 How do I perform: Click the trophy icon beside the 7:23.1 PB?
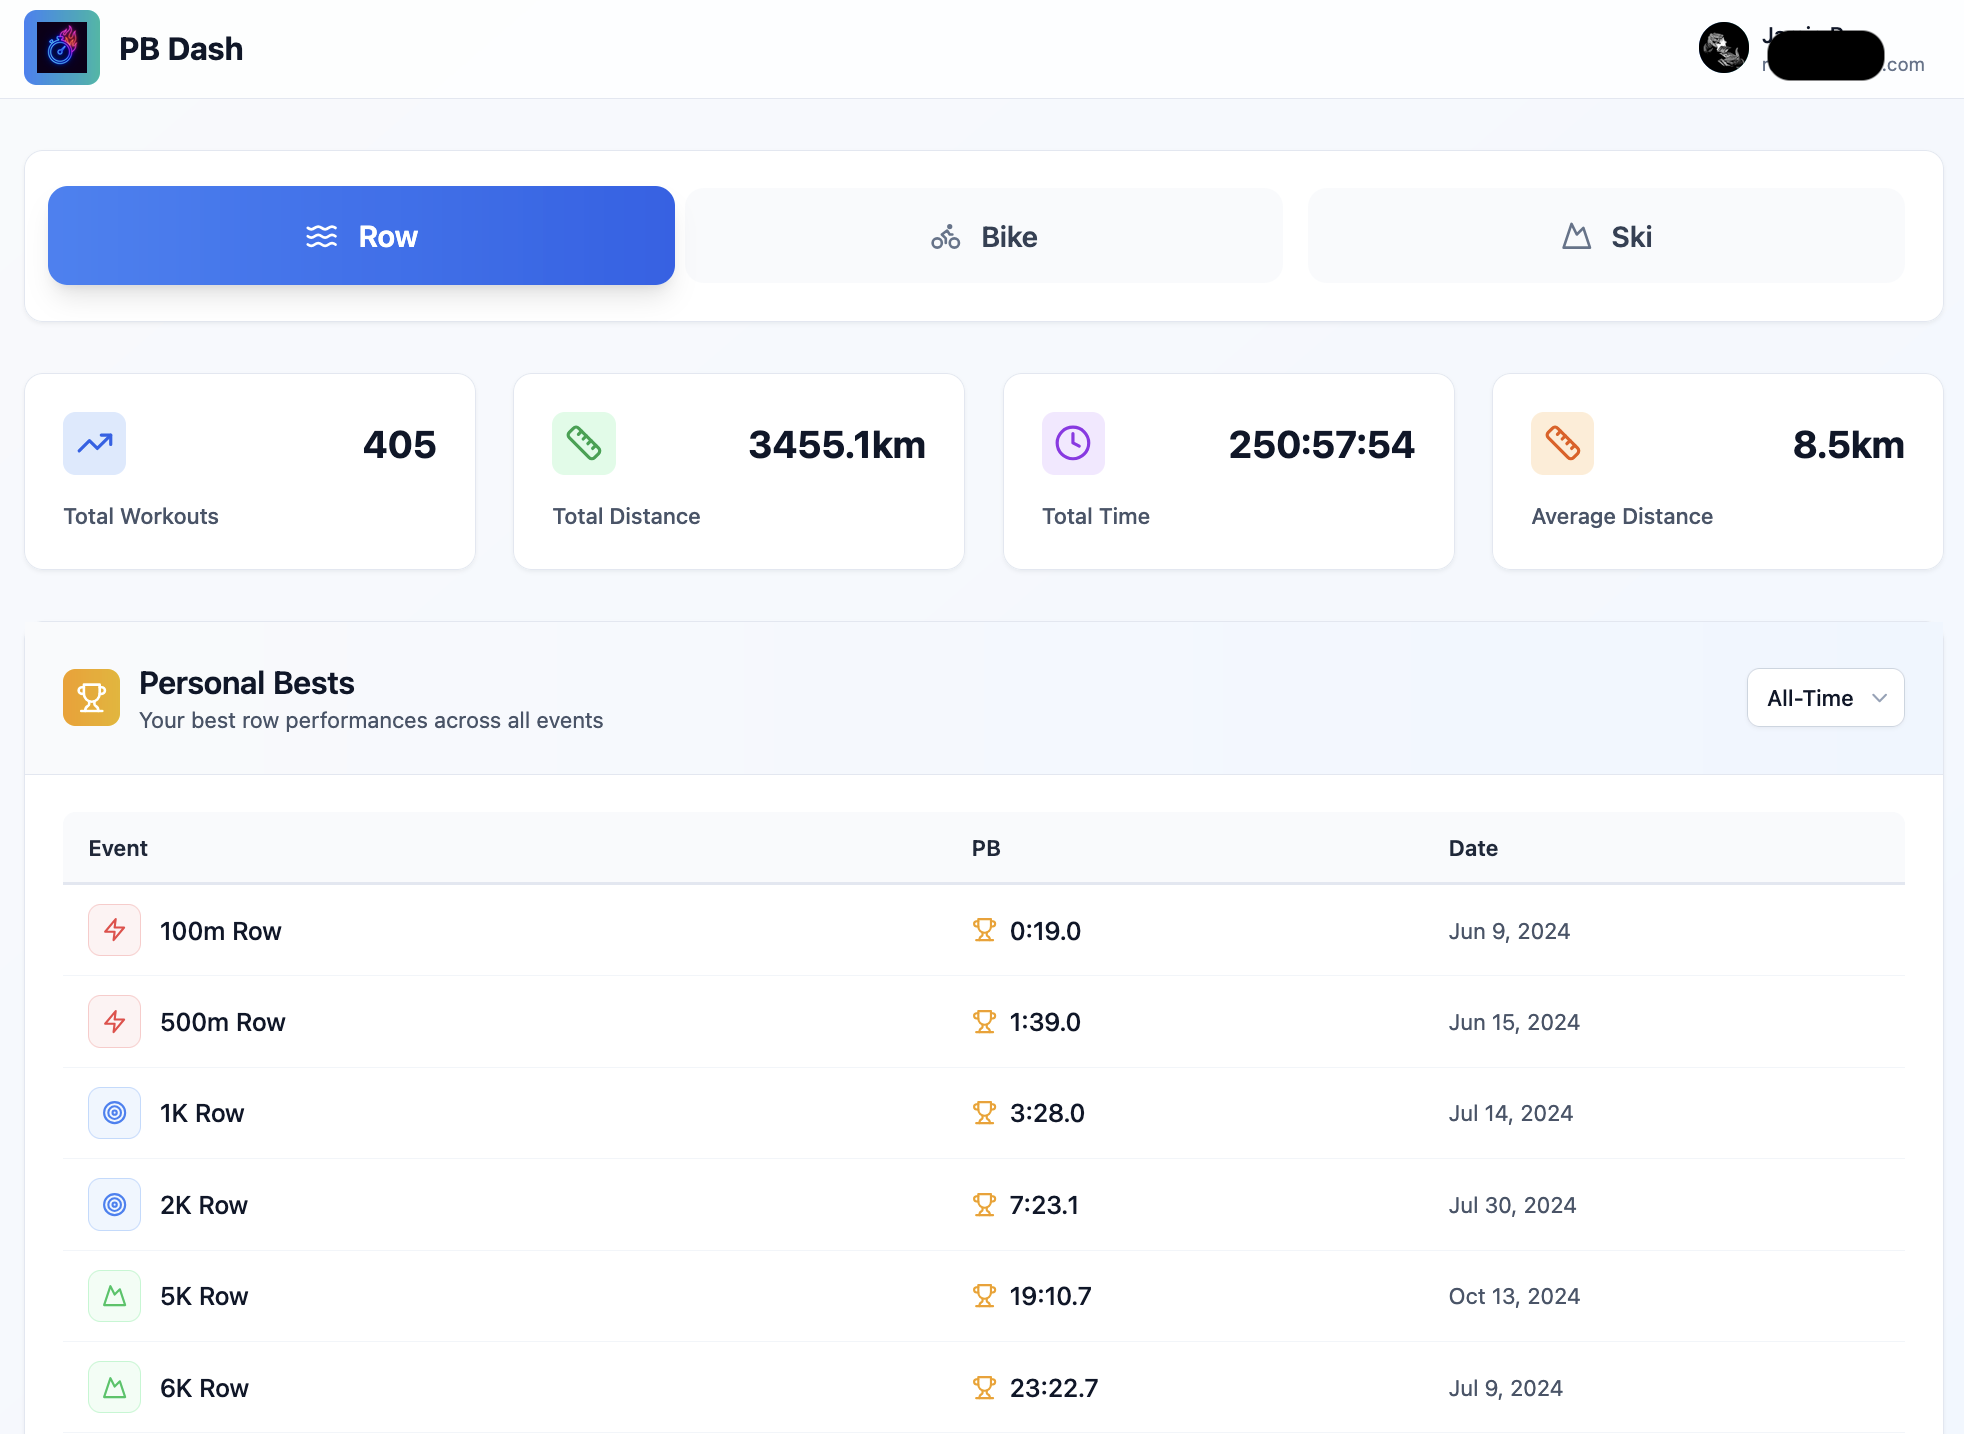tap(984, 1204)
